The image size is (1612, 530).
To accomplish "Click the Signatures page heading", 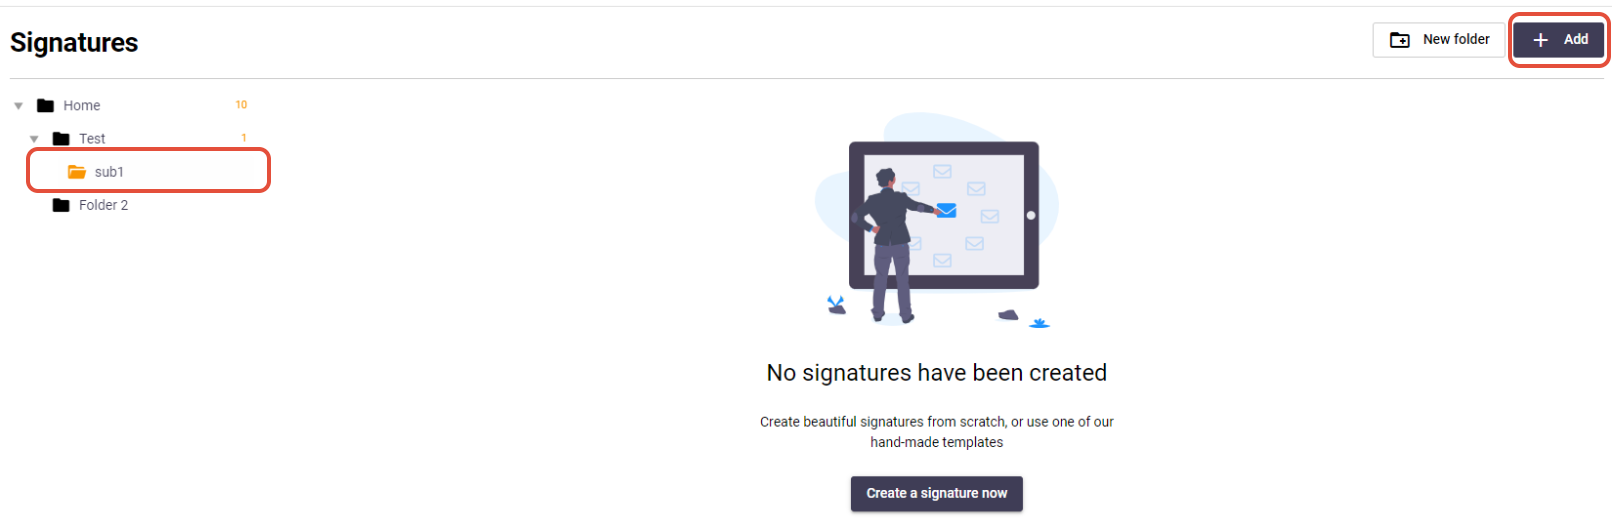I will pyautogui.click(x=74, y=42).
